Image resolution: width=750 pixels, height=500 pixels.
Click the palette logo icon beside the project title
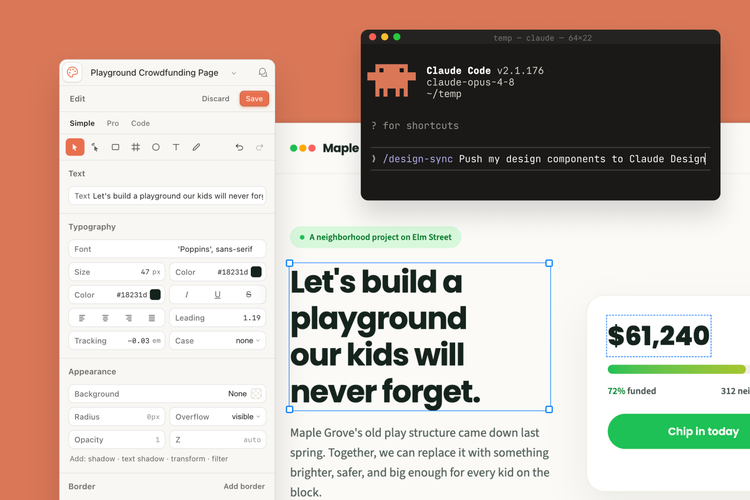click(x=73, y=72)
